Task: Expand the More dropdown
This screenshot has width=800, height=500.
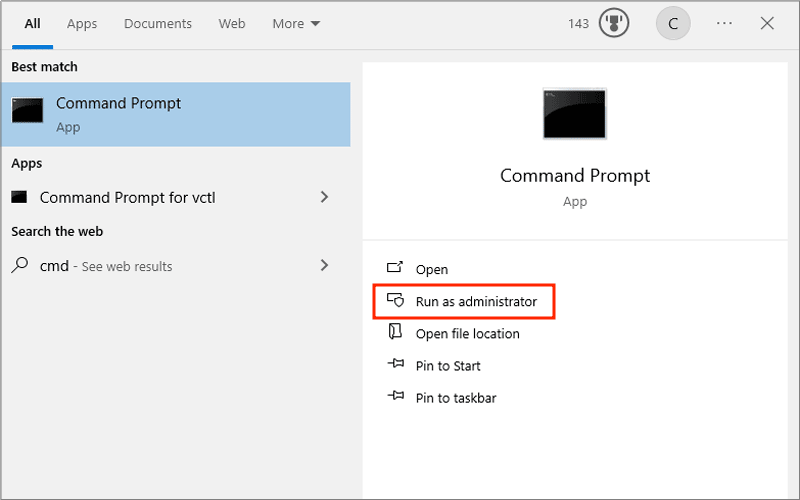Action: [296, 24]
